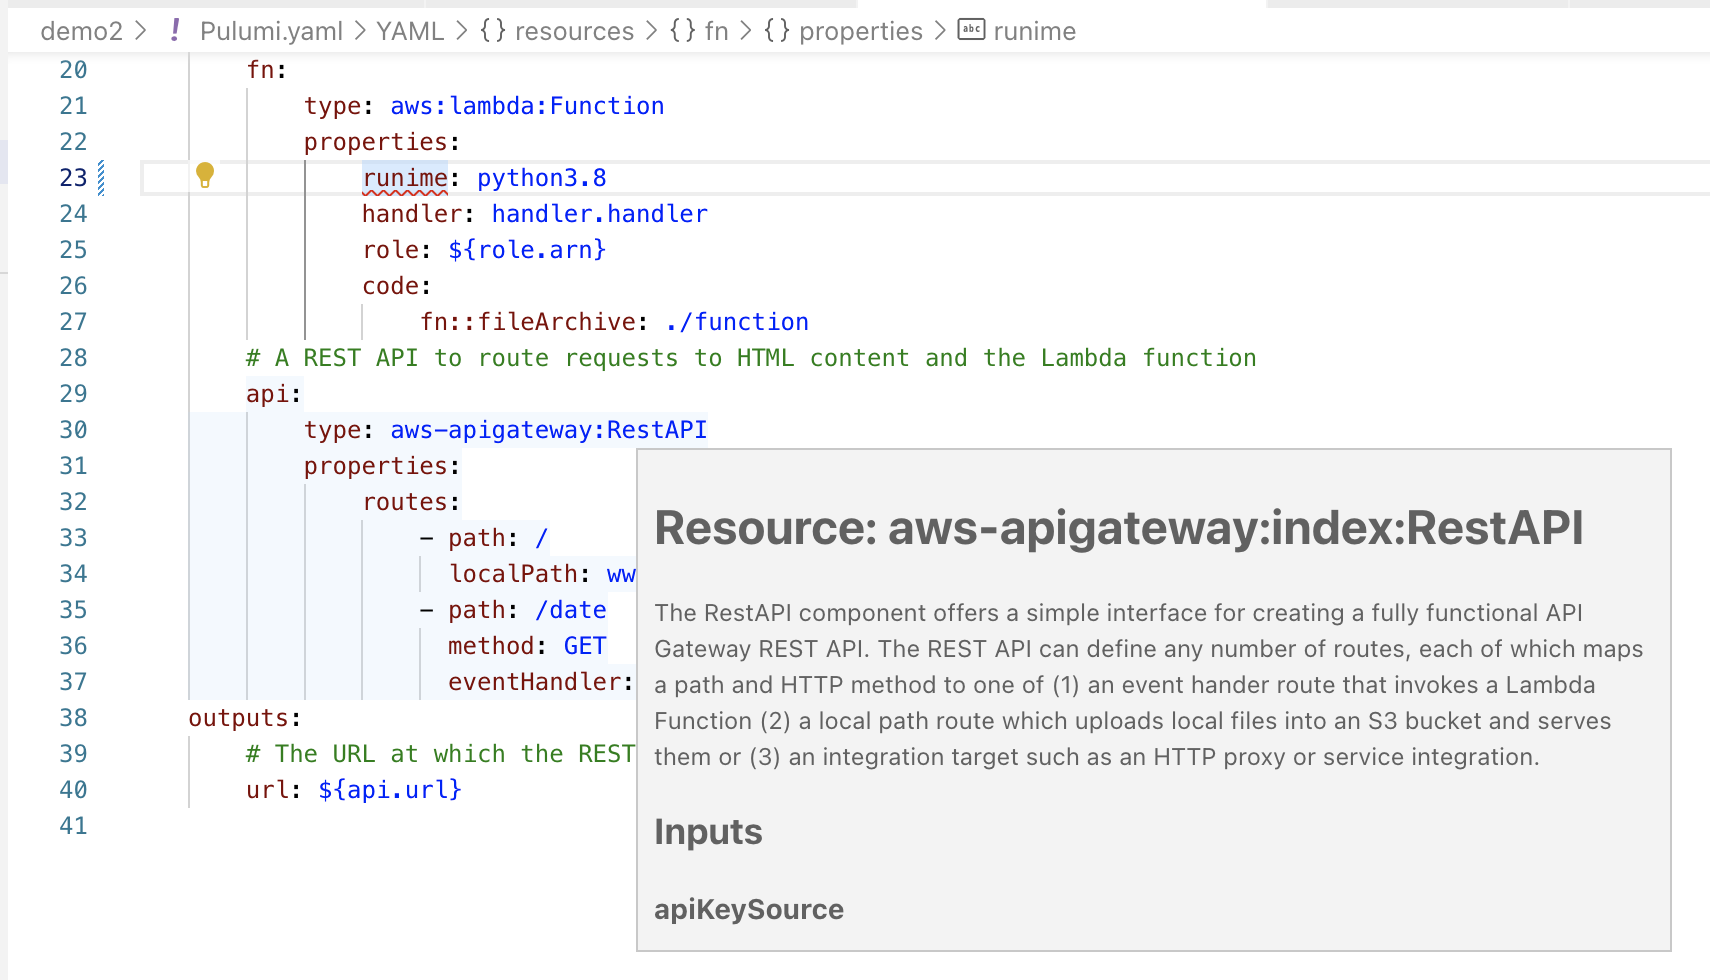Select resources breadcrumb segment
The width and height of the screenshot is (1710, 980).
[574, 31]
